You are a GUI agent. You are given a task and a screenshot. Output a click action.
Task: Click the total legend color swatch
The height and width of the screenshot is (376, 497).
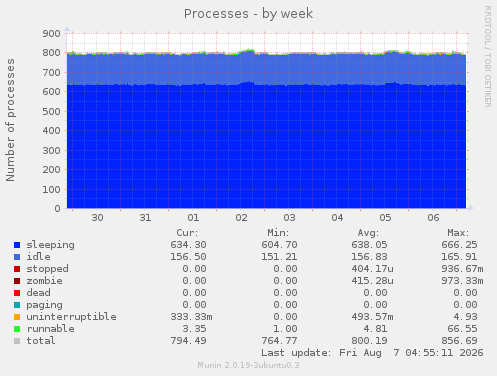click(x=17, y=341)
